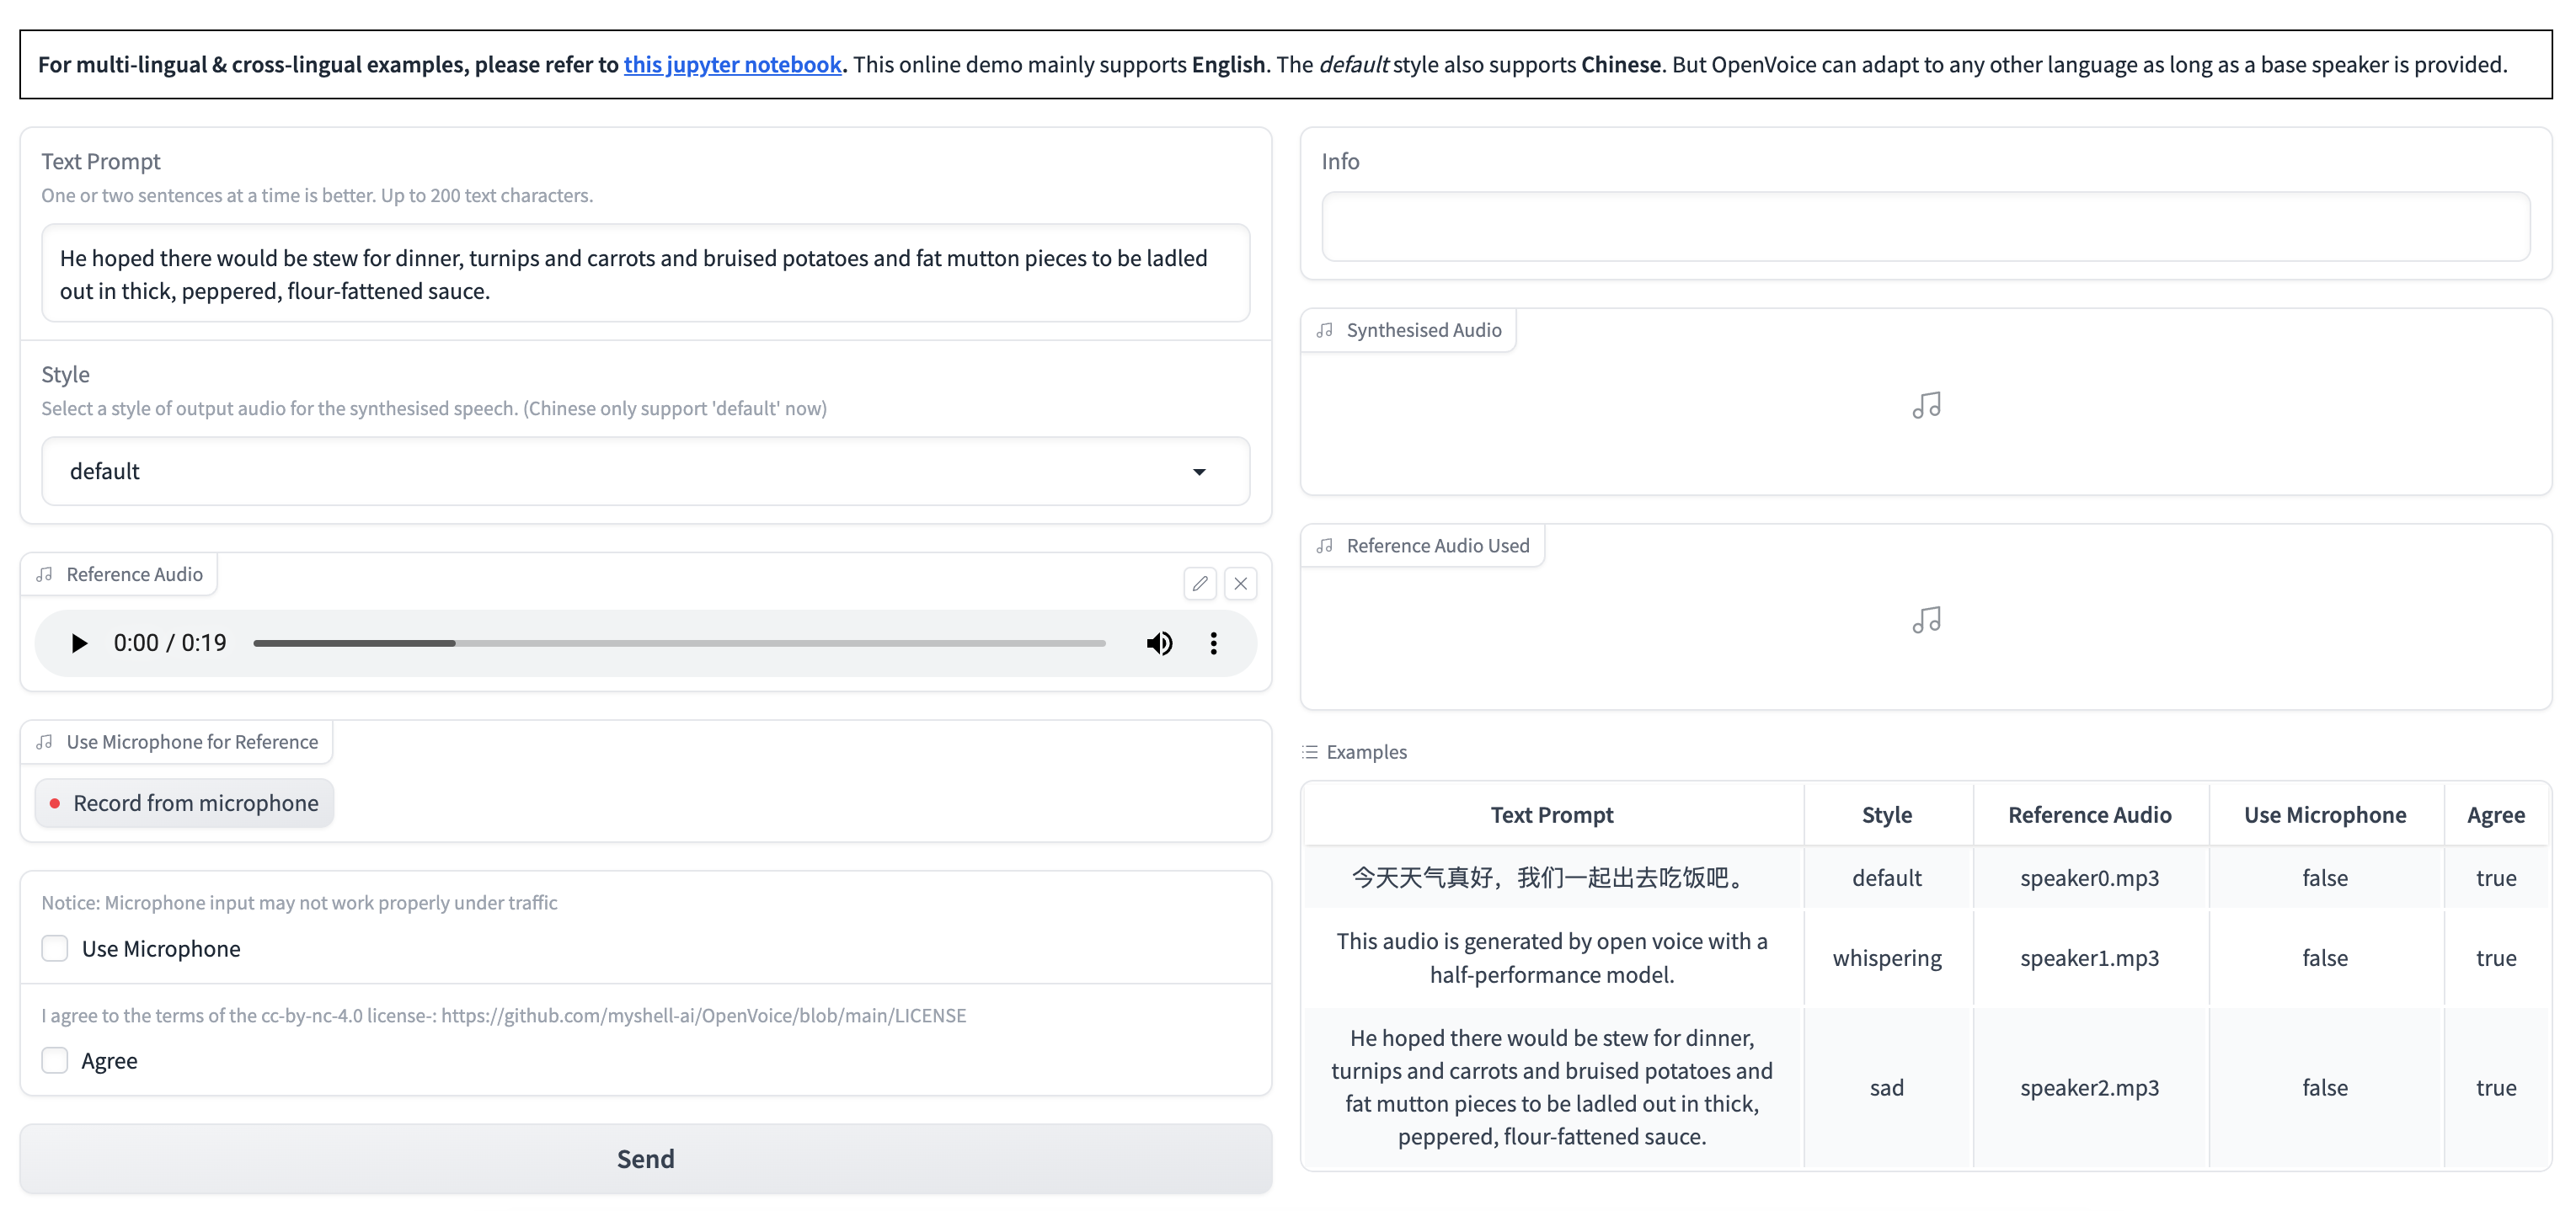
Task: Click the Send button
Action: (645, 1157)
